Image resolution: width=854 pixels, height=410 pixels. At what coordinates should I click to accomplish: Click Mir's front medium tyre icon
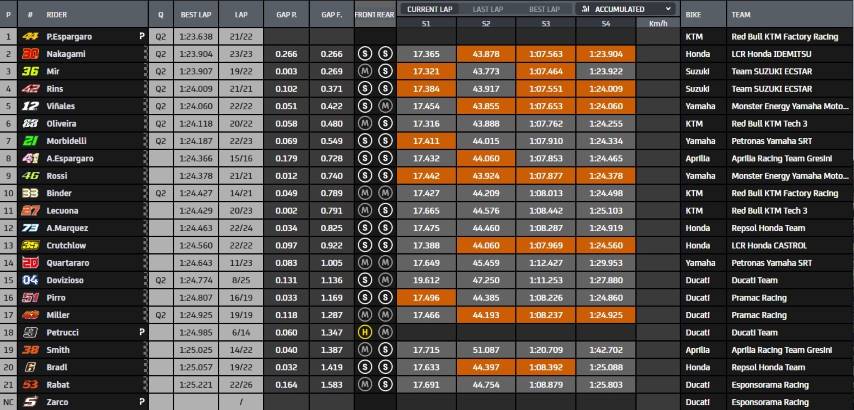click(x=364, y=71)
